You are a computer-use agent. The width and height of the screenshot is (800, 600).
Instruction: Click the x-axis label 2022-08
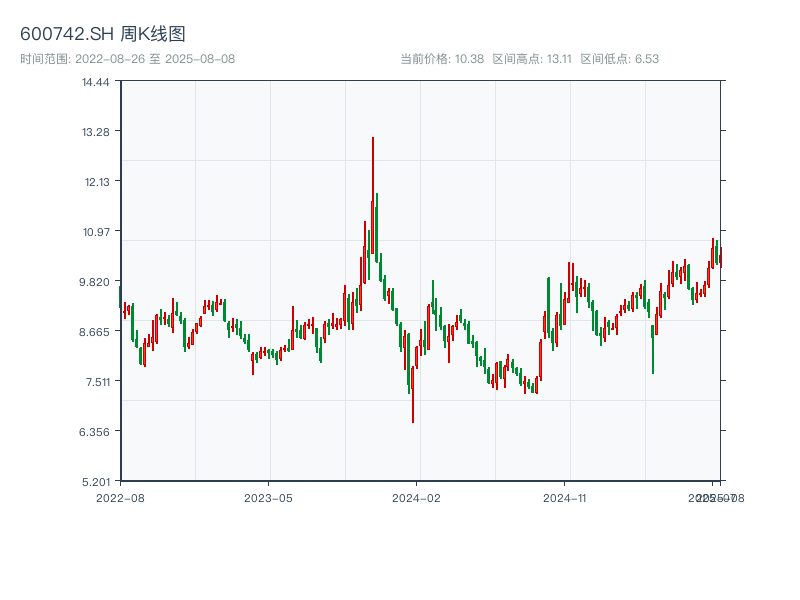120,498
